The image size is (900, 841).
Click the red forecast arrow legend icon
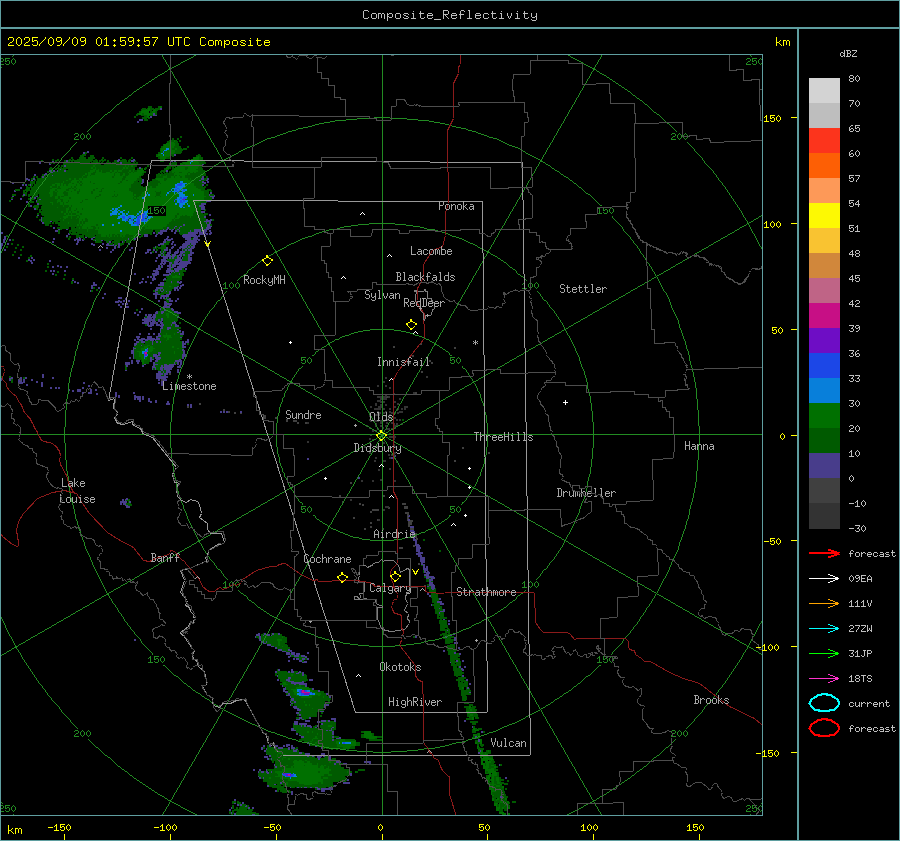pos(824,553)
